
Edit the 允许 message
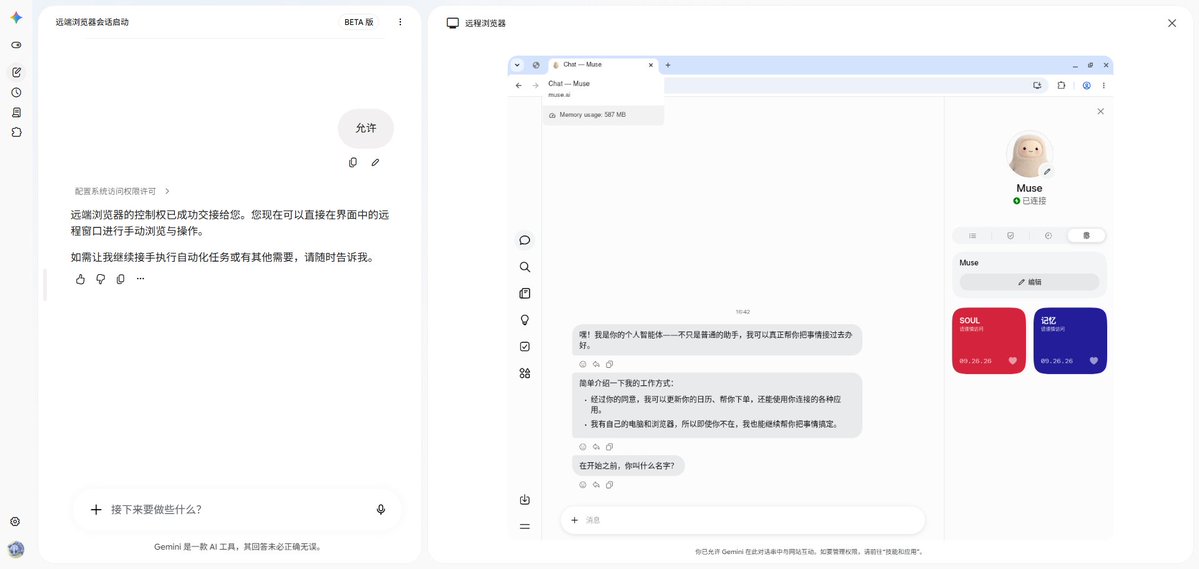375,162
